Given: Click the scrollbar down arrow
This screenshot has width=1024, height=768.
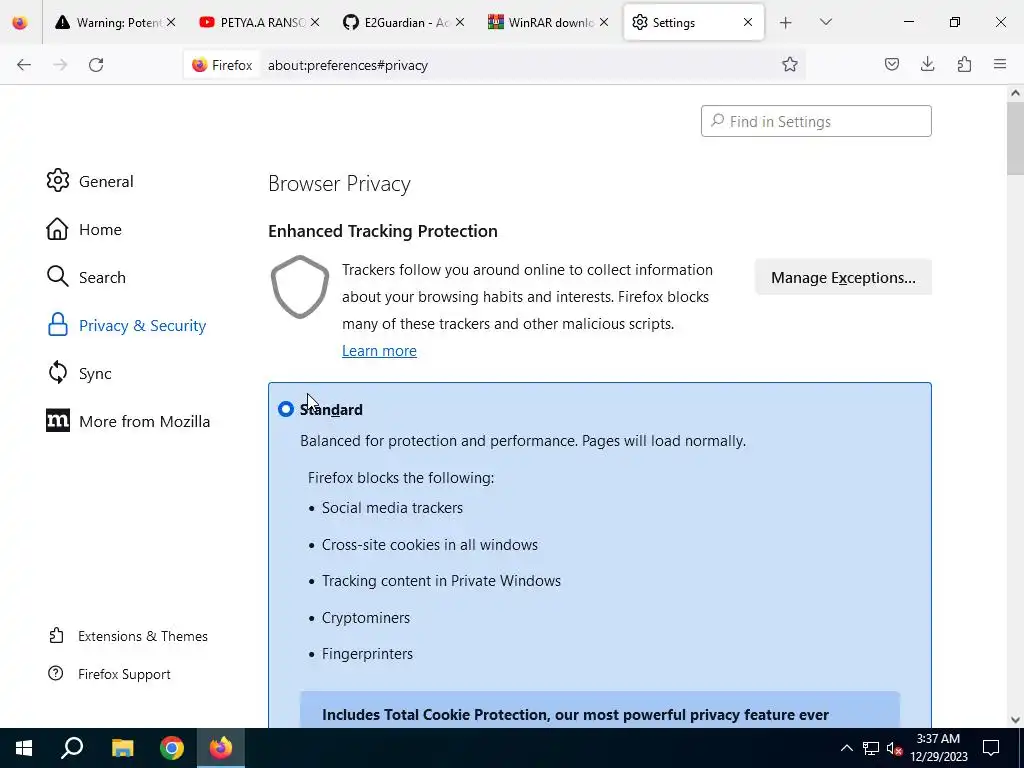Looking at the screenshot, I should [1015, 720].
